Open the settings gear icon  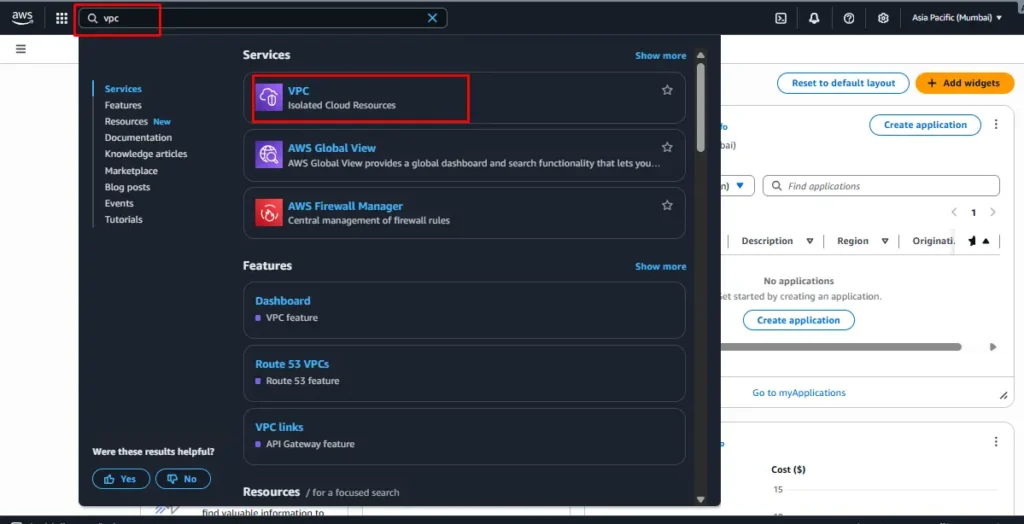[883, 18]
